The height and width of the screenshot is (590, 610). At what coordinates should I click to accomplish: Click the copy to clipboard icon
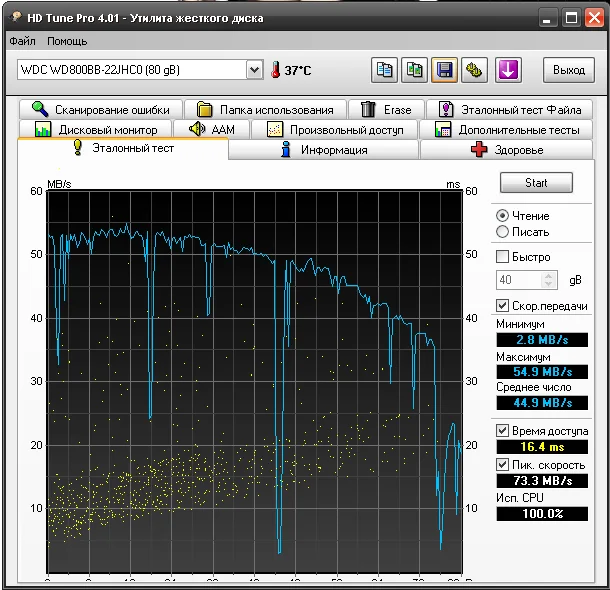click(384, 70)
